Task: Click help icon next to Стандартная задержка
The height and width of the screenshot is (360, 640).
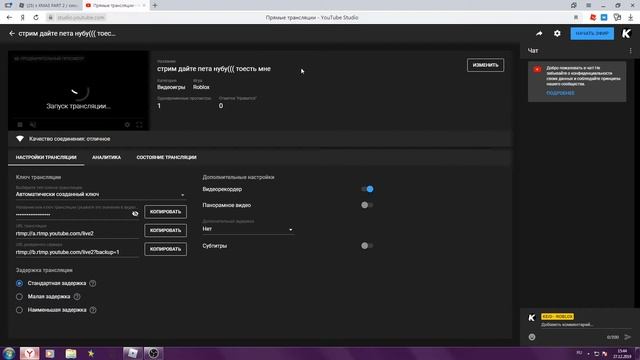Action: click(93, 283)
